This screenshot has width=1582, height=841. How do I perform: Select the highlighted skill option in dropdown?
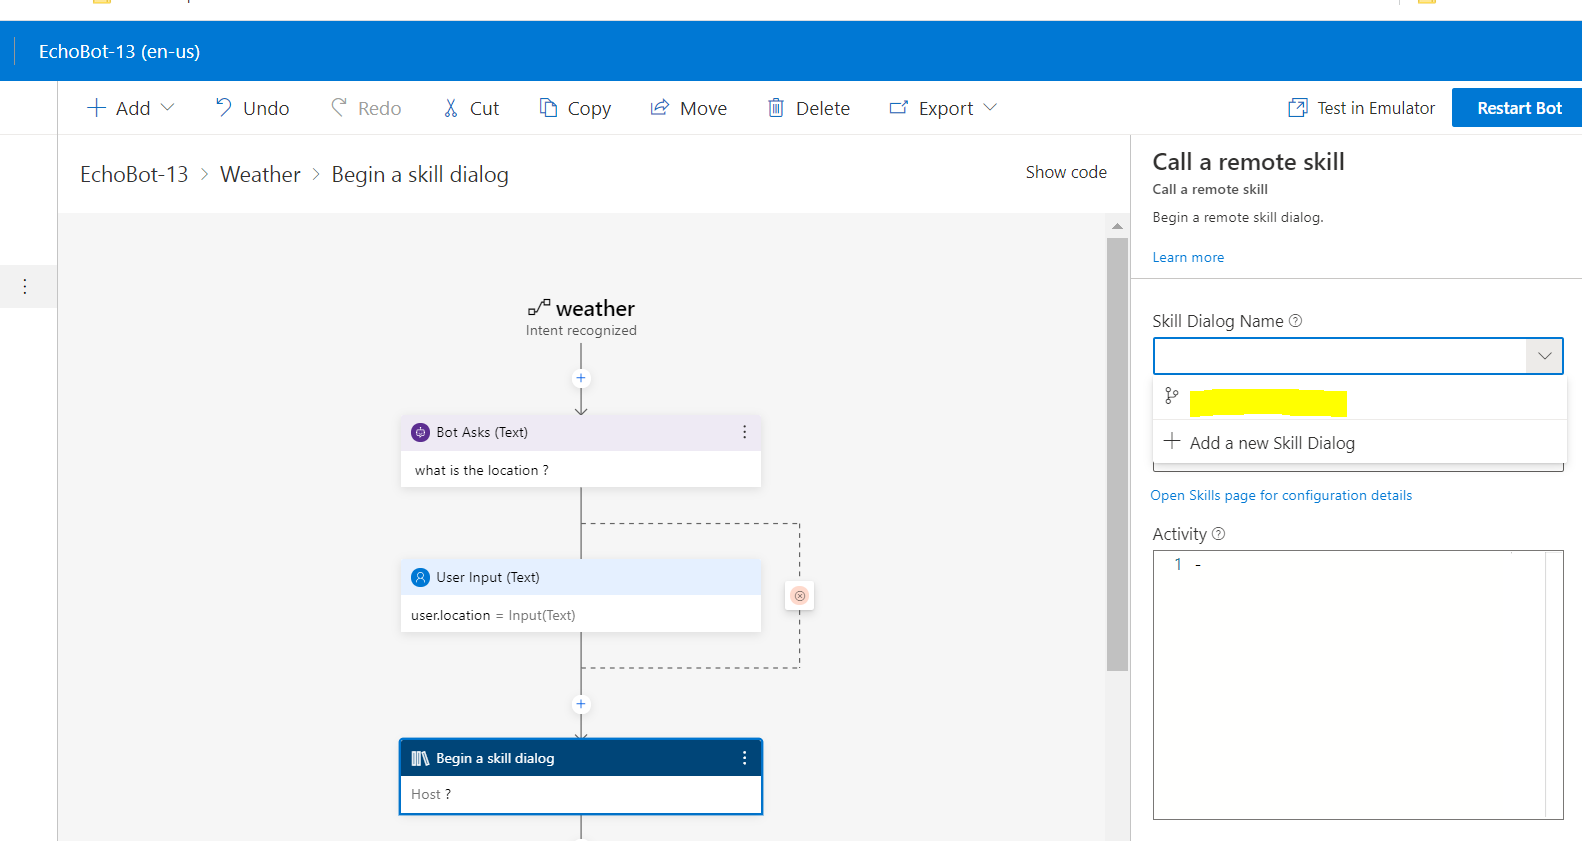pos(1360,398)
